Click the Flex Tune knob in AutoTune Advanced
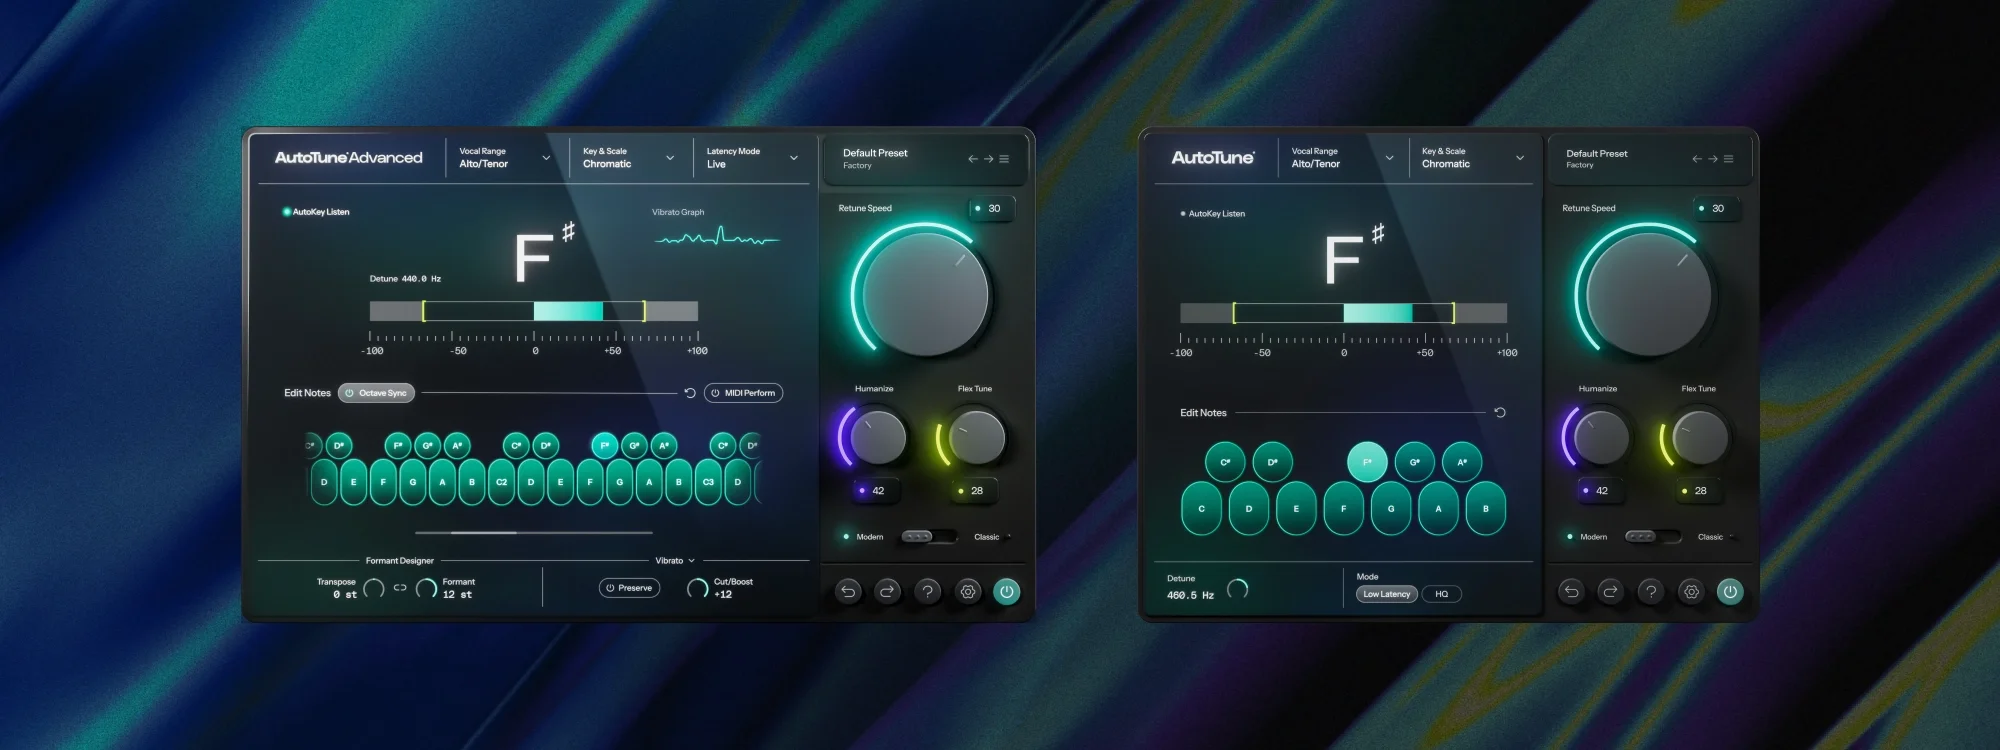The width and height of the screenshot is (2000, 750). pyautogui.click(x=976, y=437)
